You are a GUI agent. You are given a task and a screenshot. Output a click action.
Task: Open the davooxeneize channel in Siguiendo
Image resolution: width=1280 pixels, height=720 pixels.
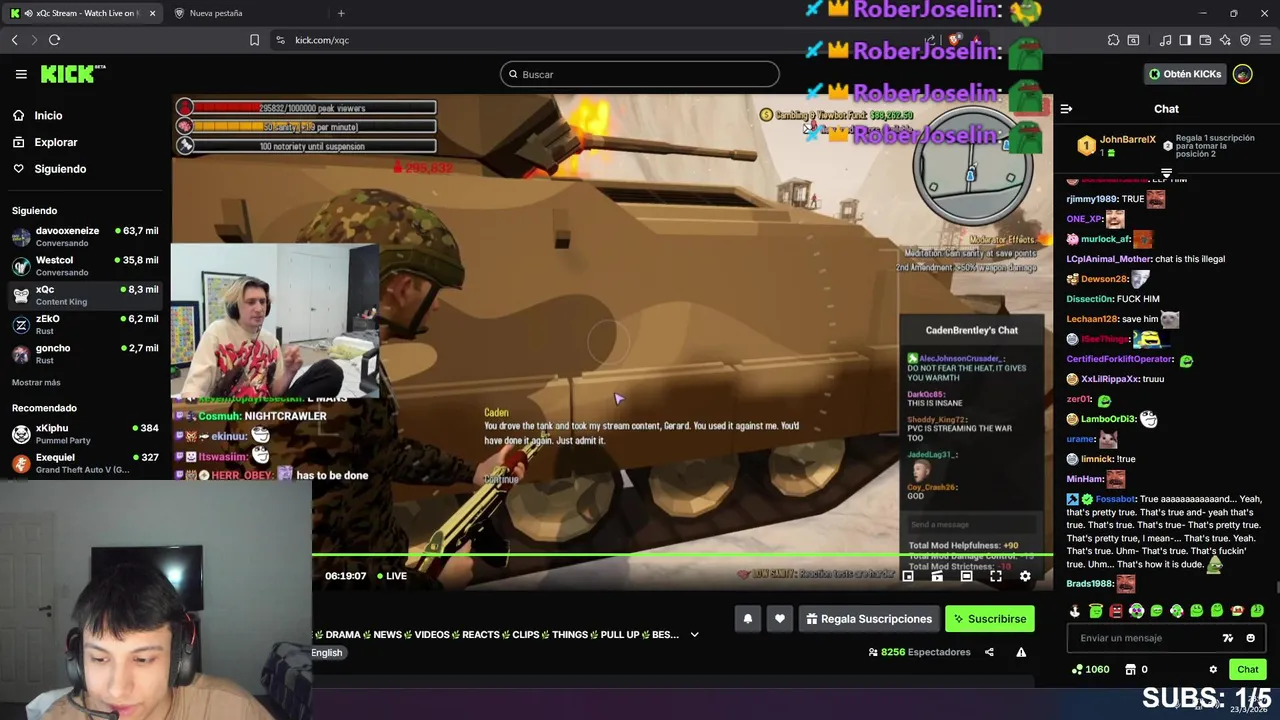(85, 237)
